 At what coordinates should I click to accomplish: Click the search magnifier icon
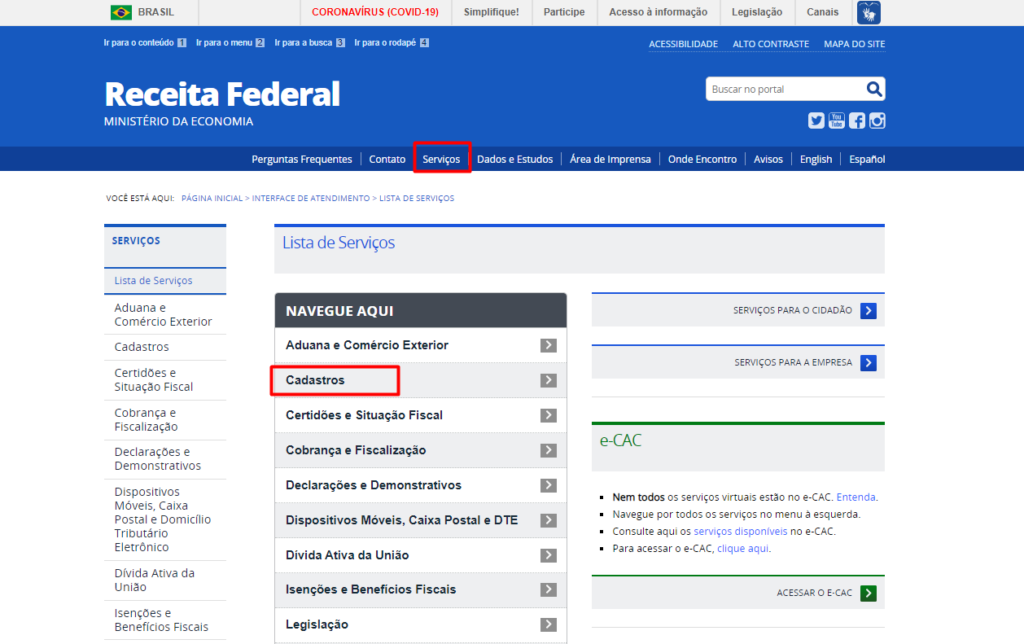874,89
